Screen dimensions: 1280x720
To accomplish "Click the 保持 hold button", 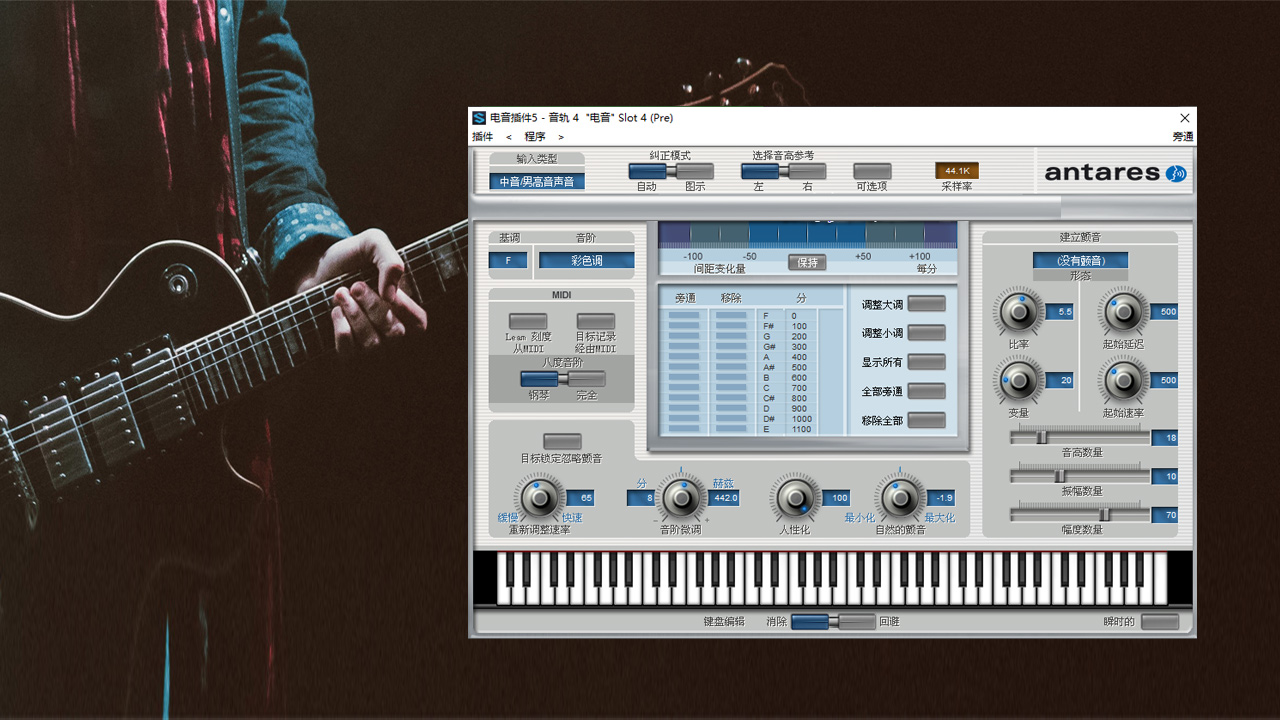I will click(807, 262).
